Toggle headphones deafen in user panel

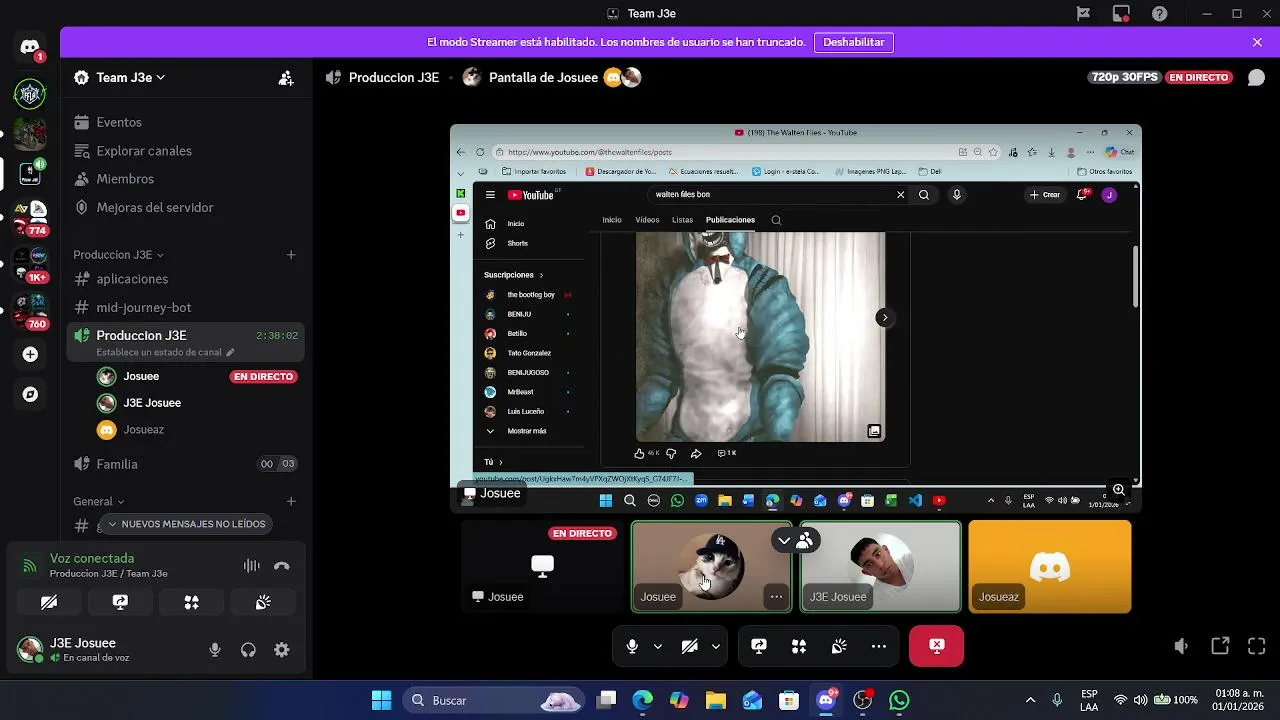(248, 650)
